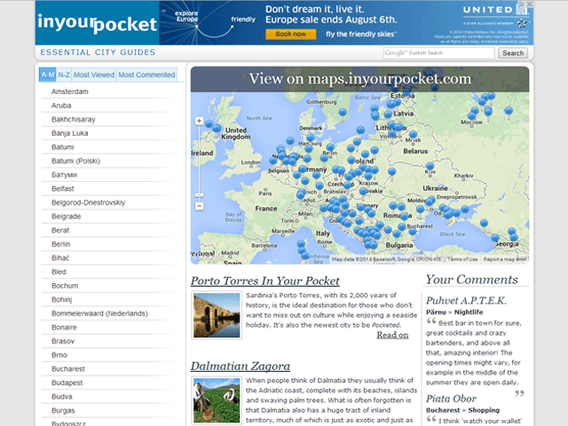Image resolution: width=568 pixels, height=426 pixels.
Task: Select Bihać in the city list
Action: 60,258
